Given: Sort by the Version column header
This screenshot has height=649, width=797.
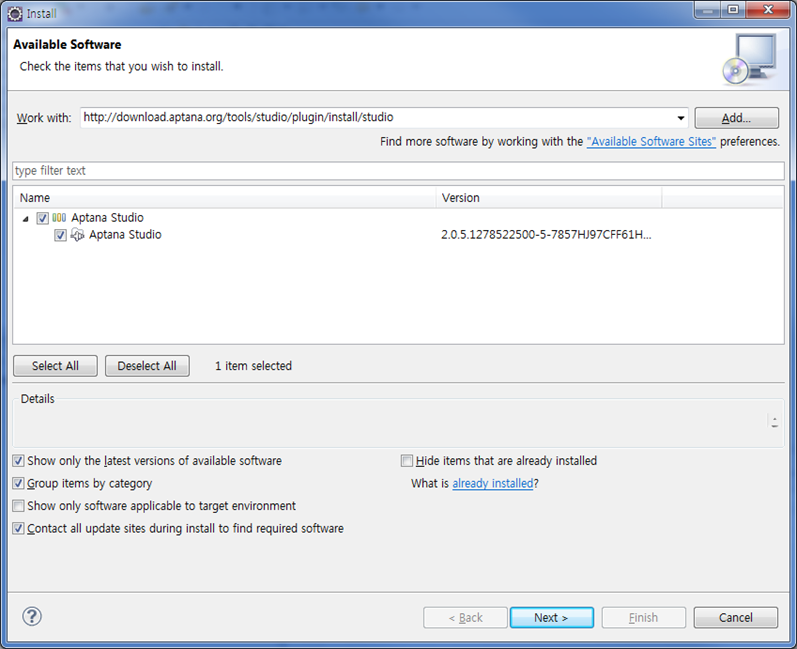Looking at the screenshot, I should coord(549,198).
